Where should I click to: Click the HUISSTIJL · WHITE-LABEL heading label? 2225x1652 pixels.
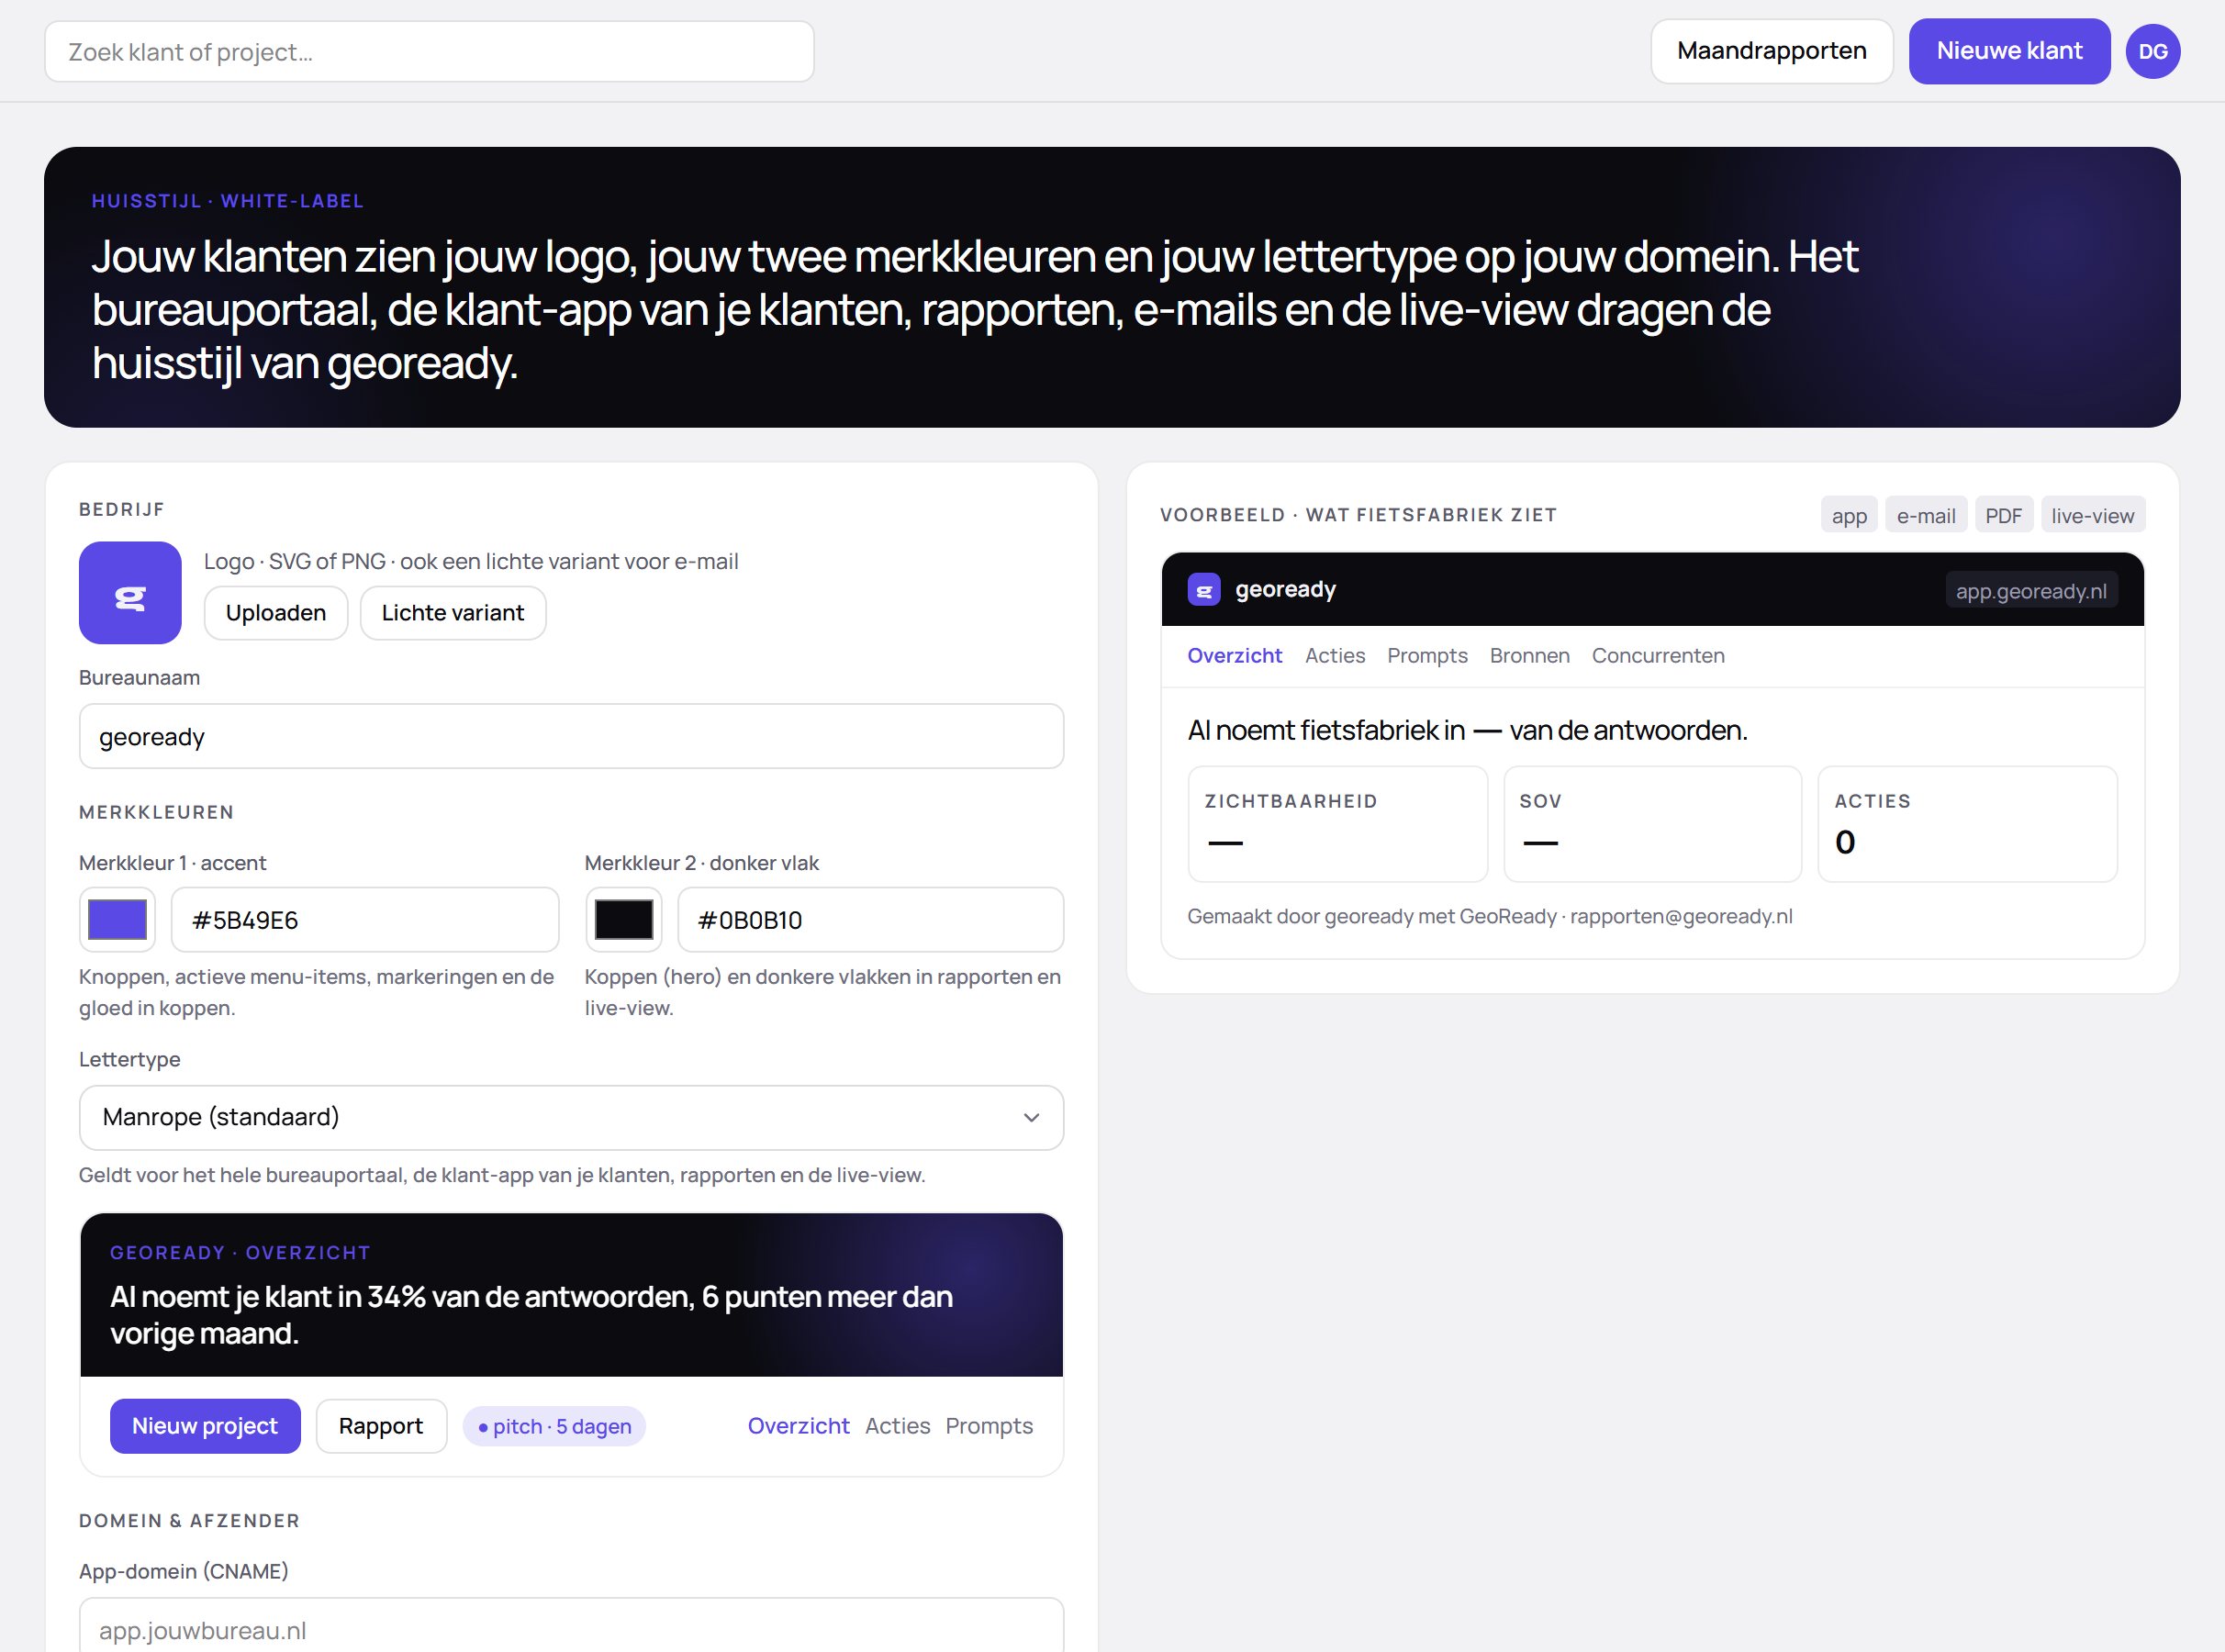tap(227, 201)
